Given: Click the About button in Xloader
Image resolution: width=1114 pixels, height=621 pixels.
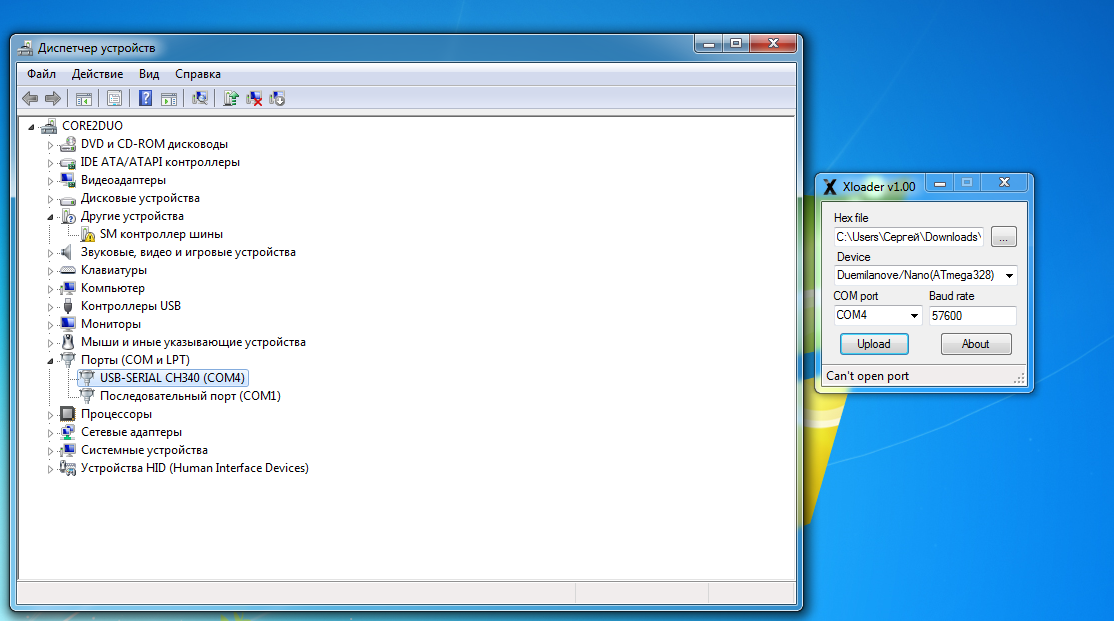Looking at the screenshot, I should click(975, 344).
